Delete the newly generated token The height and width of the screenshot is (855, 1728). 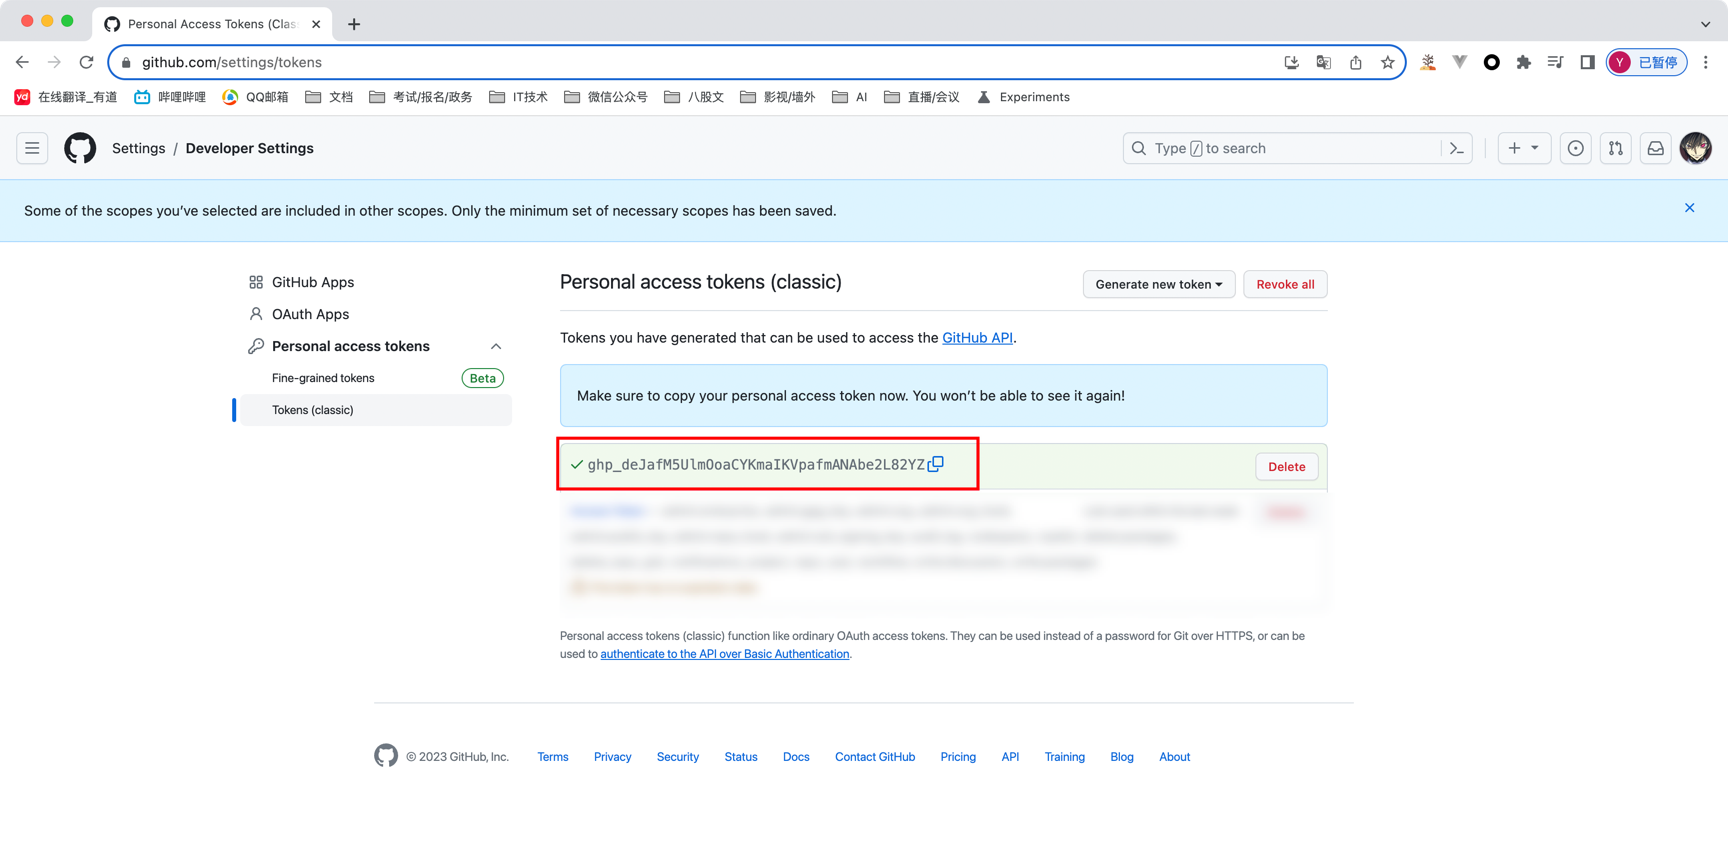coord(1286,466)
